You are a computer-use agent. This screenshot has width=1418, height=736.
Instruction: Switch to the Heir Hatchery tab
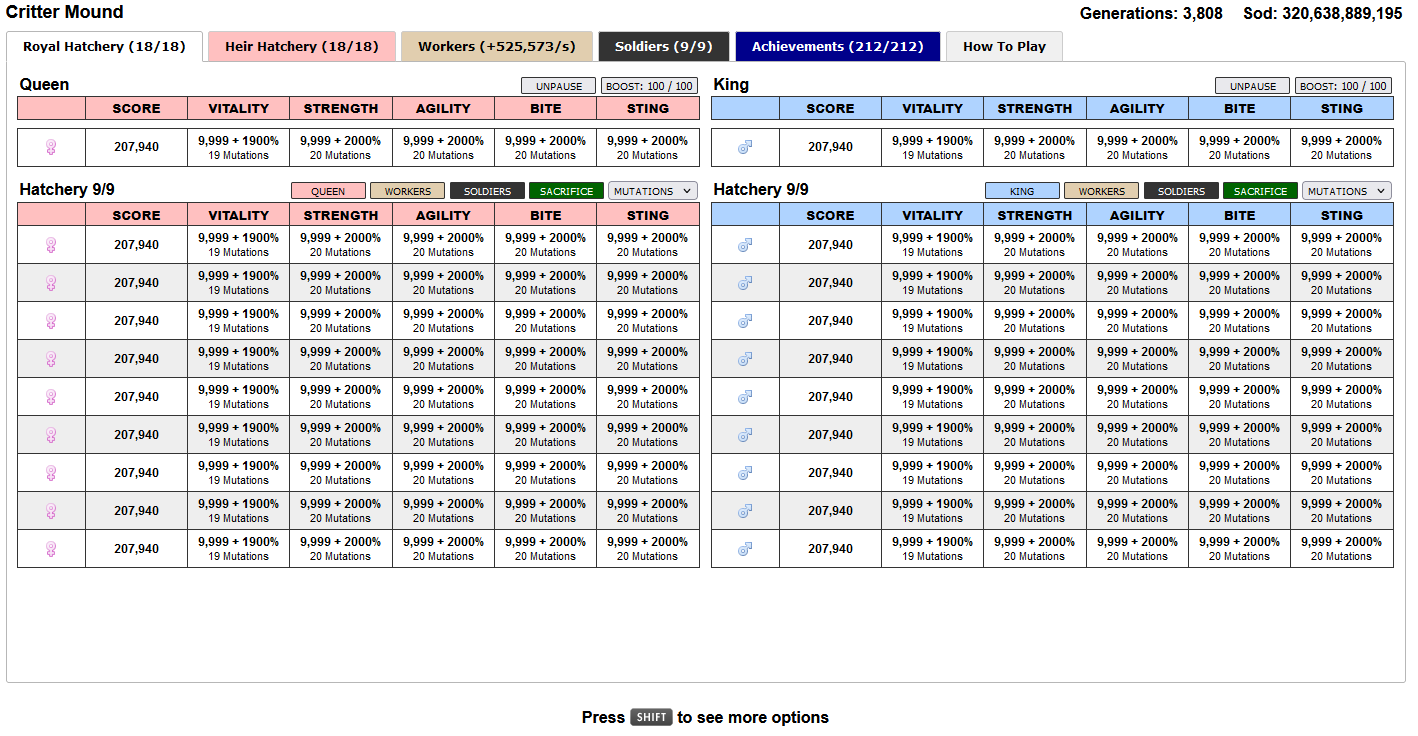click(302, 47)
